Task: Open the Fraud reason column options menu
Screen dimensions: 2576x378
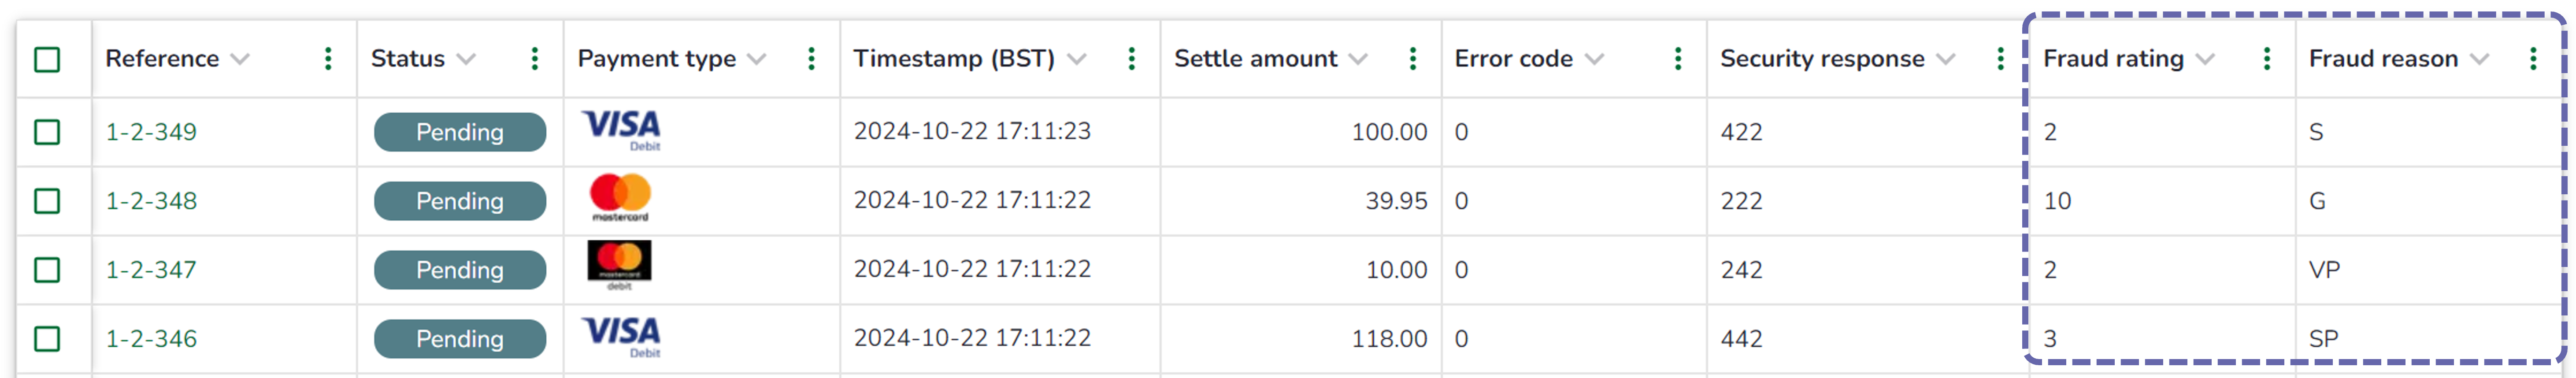Action: point(2532,59)
